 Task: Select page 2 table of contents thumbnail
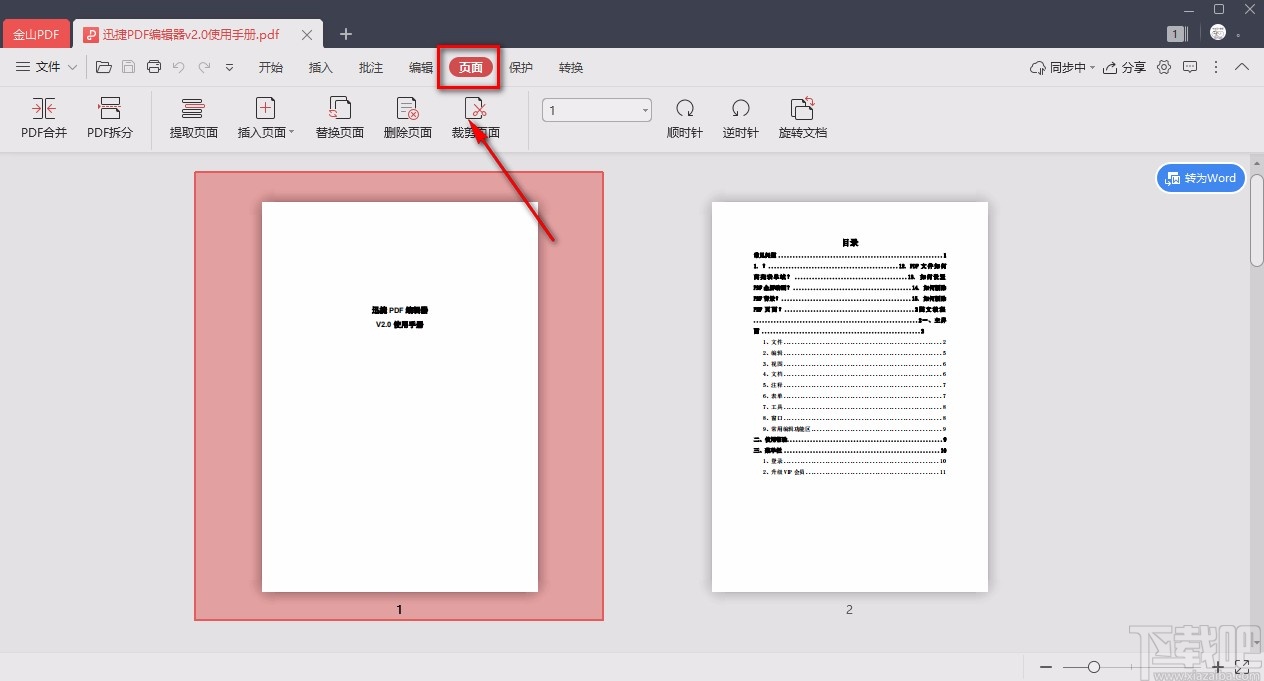(x=849, y=396)
